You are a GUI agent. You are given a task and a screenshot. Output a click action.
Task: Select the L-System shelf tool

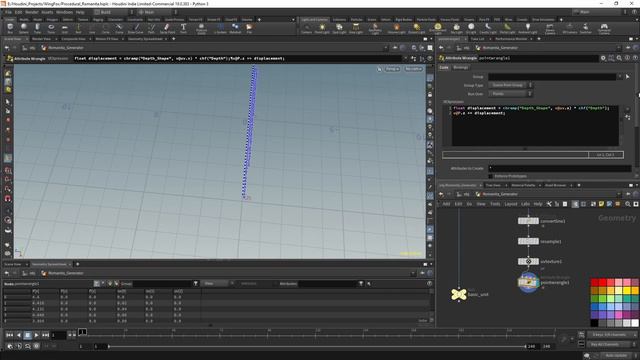[x=220, y=28]
